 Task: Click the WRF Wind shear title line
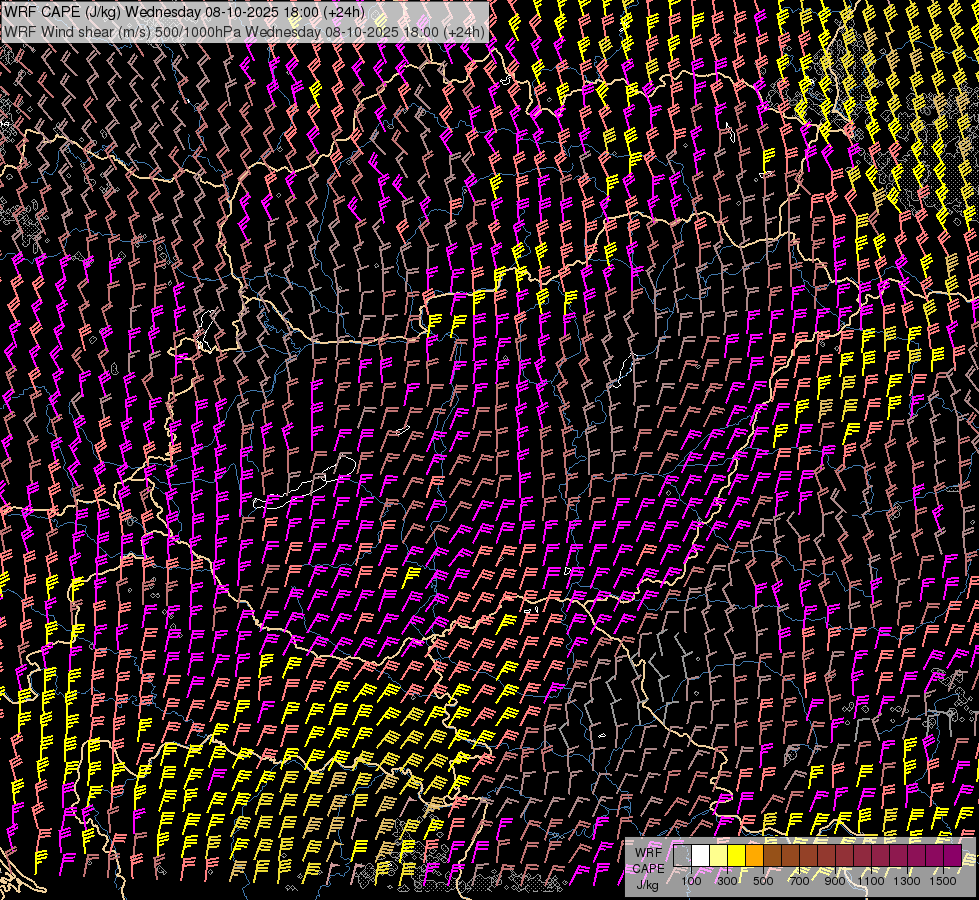(x=245, y=31)
